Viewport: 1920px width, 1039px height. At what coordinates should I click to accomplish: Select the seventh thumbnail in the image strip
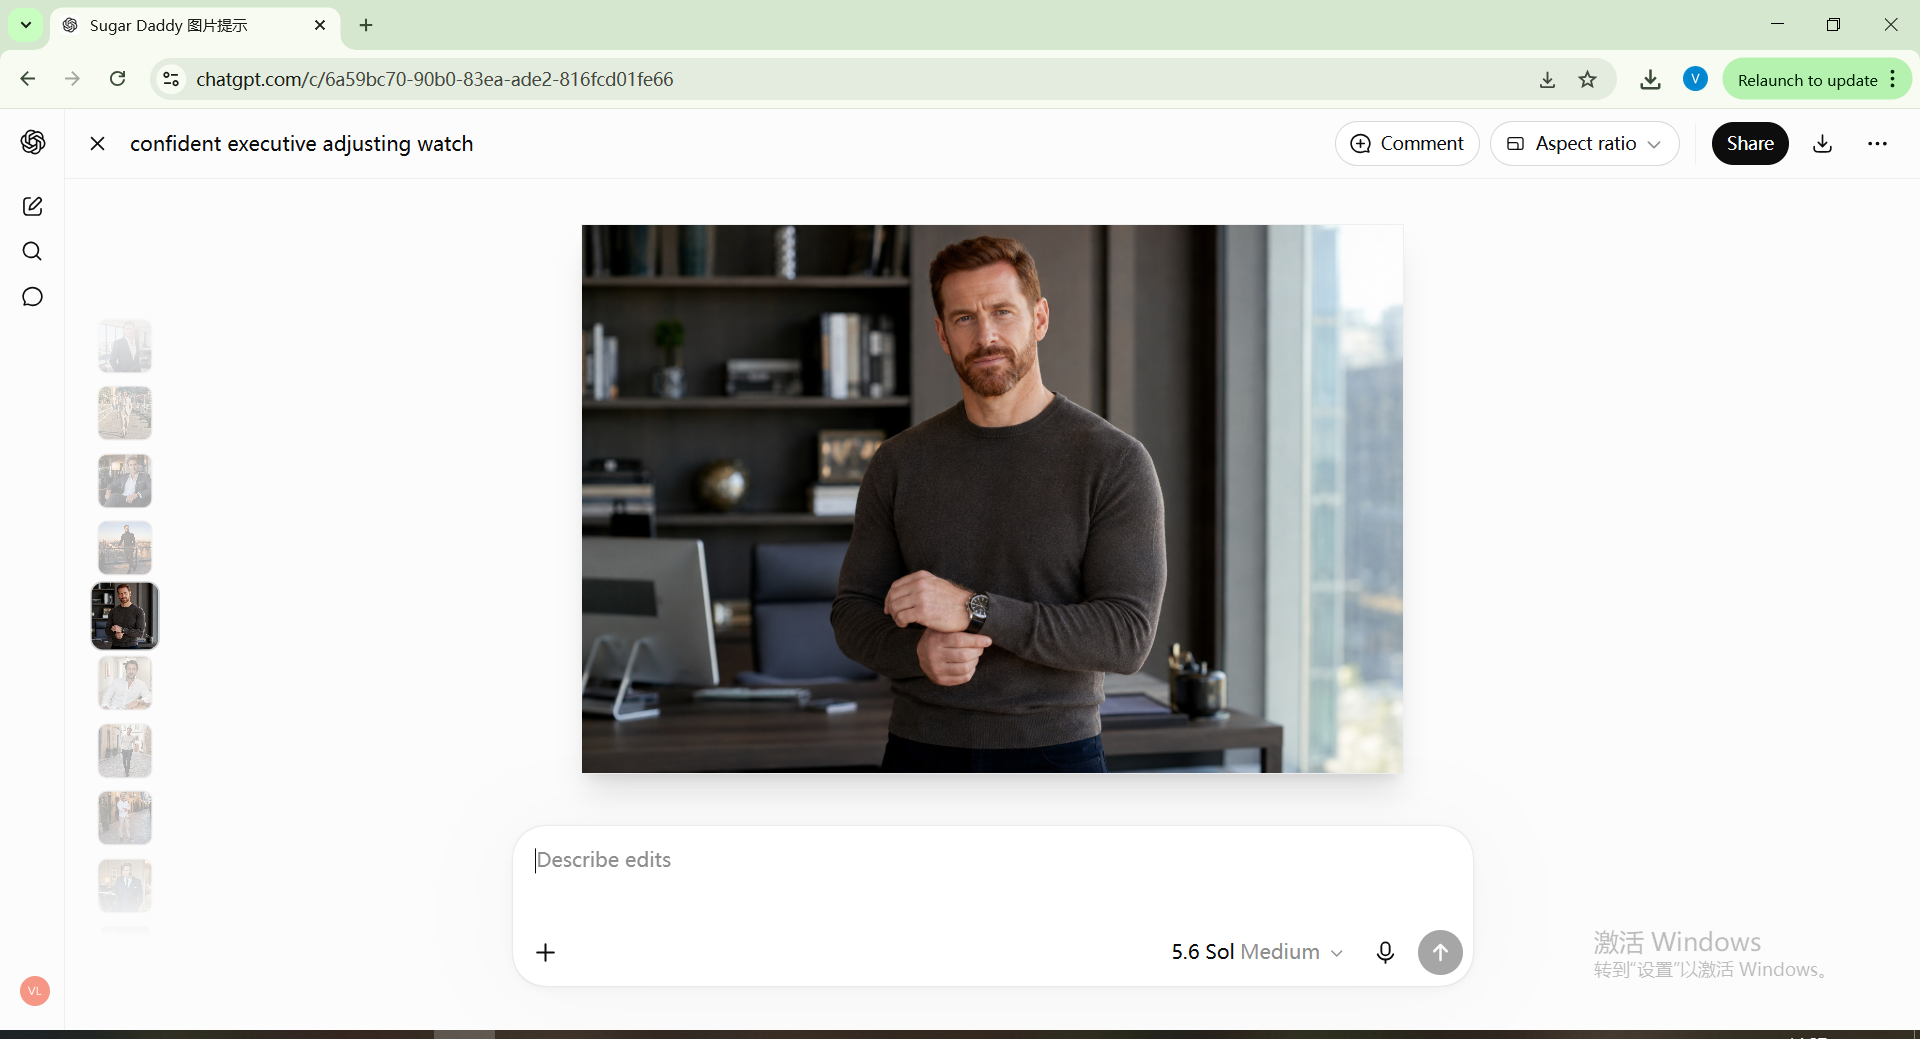[x=125, y=751]
